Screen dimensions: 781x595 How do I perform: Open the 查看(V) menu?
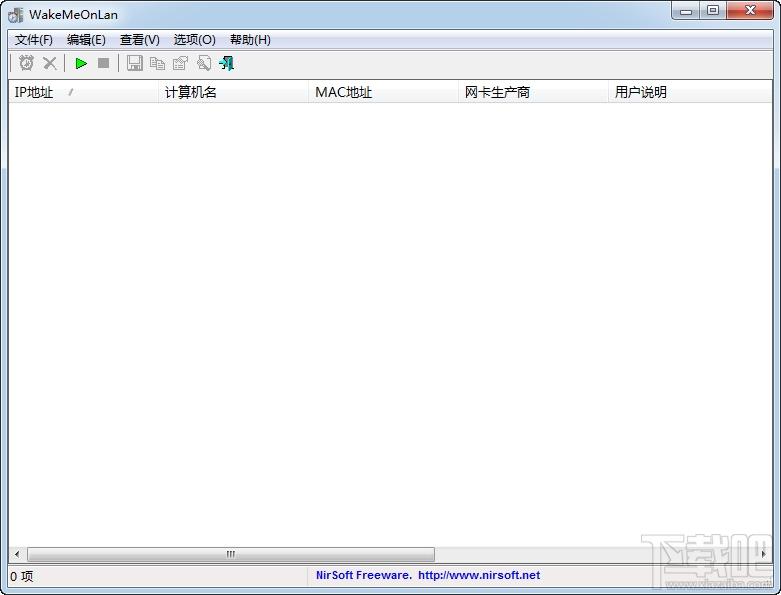pyautogui.click(x=139, y=40)
